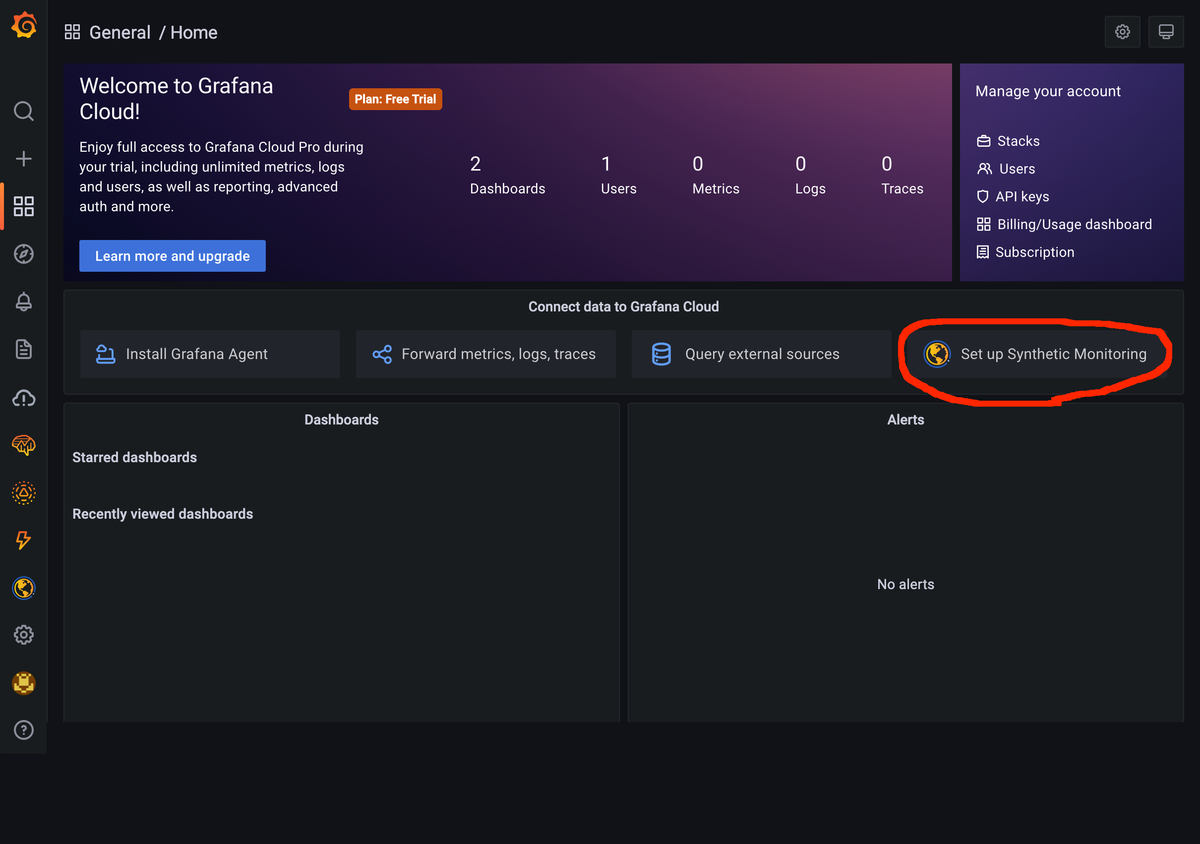Viewport: 1200px width, 844px height.
Task: Click Forward metrics, logs, traces button
Action: pyautogui.click(x=486, y=354)
